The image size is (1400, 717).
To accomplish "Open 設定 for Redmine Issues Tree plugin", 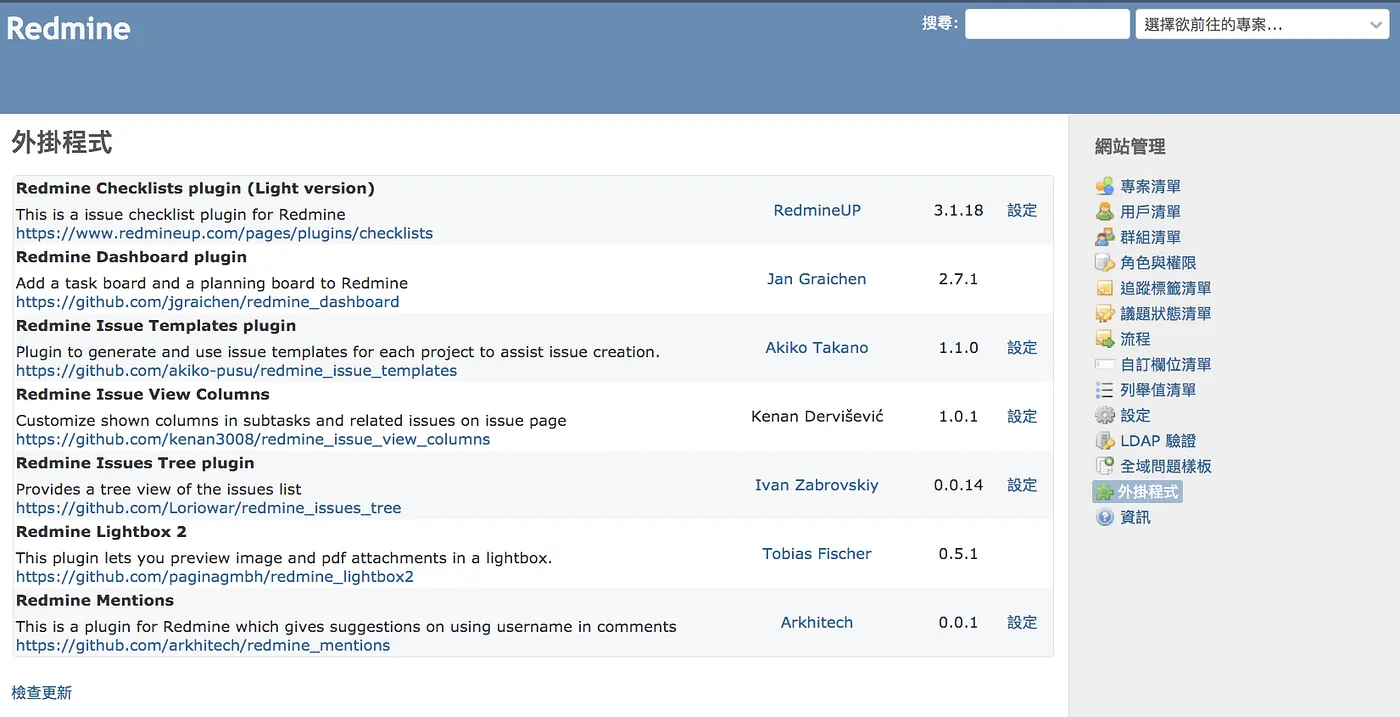I will [x=1022, y=485].
